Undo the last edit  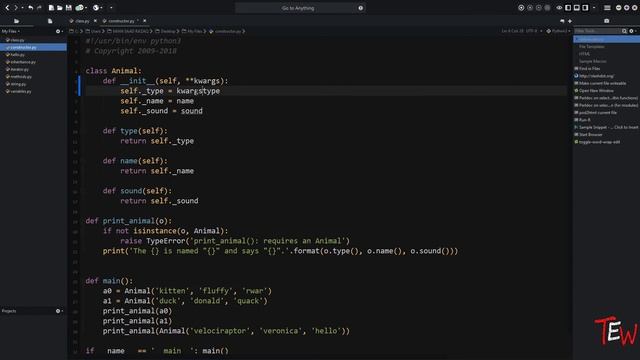click(x=31, y=8)
